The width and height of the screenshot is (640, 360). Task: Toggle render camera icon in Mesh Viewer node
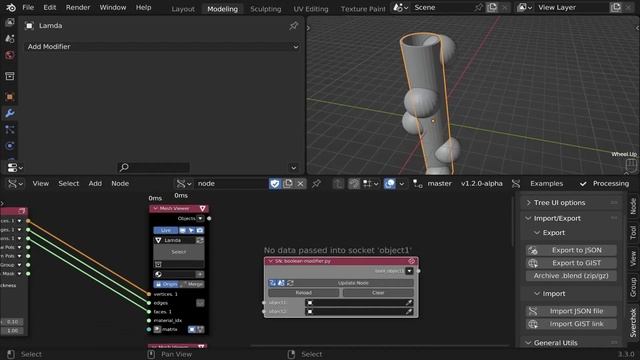[200, 230]
